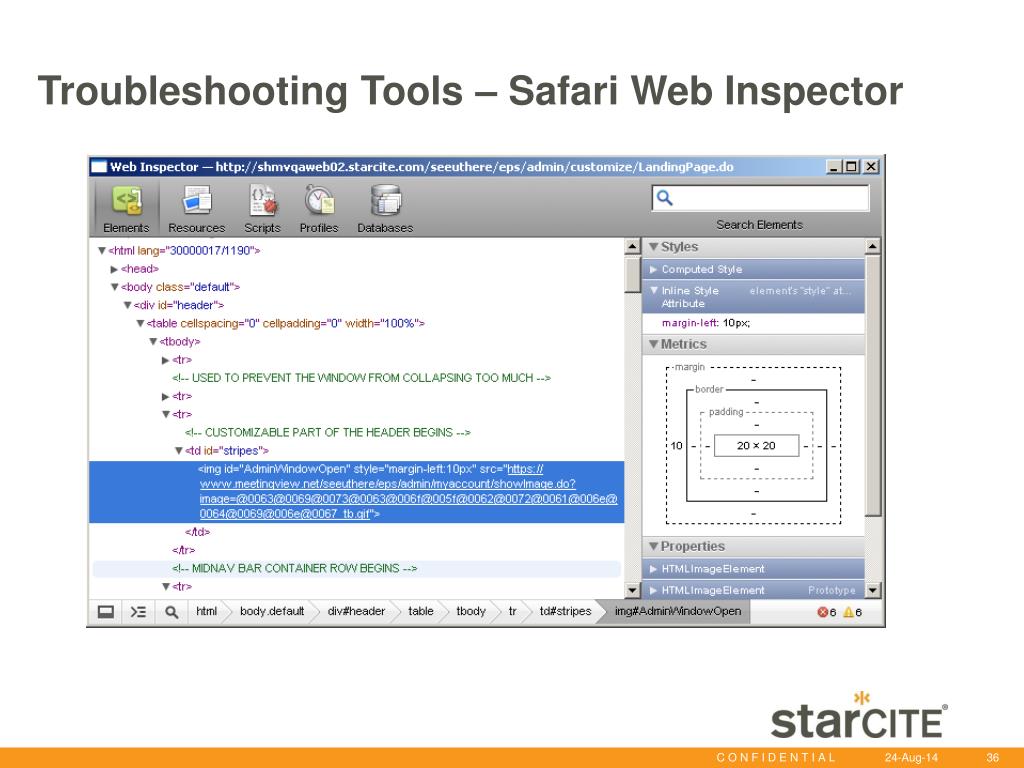Click the DOM tree scrollbar down arrow
This screenshot has height=768, width=1024.
[632, 590]
